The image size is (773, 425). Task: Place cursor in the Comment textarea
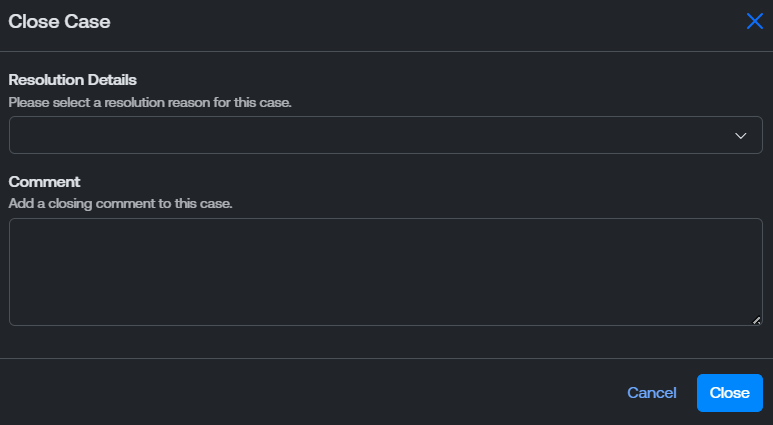click(386, 272)
